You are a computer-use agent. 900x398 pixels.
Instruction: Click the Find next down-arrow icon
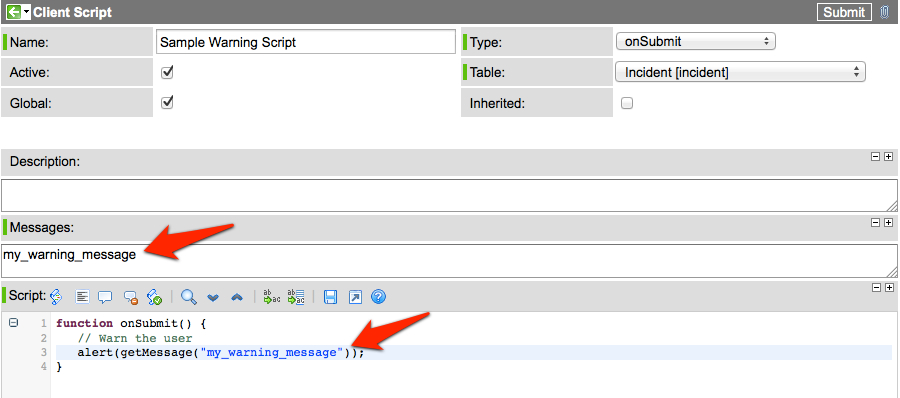click(x=214, y=297)
